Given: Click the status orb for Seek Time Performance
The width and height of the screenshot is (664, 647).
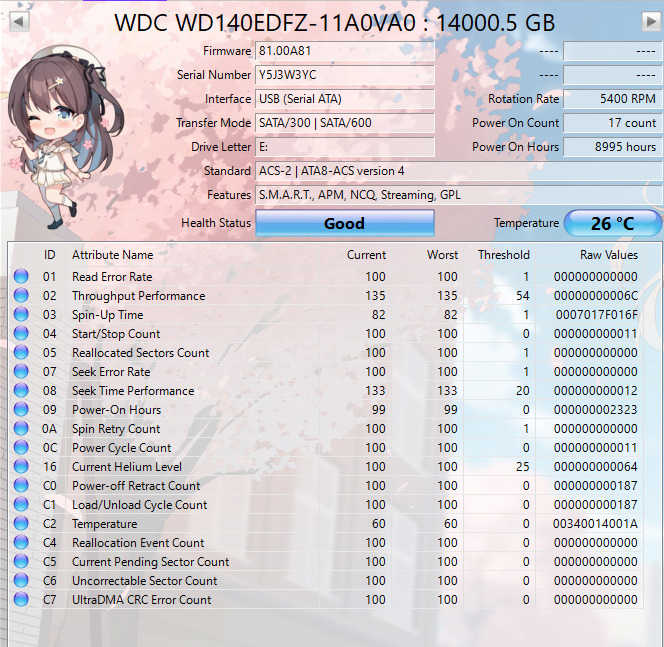Looking at the screenshot, I should [21, 390].
